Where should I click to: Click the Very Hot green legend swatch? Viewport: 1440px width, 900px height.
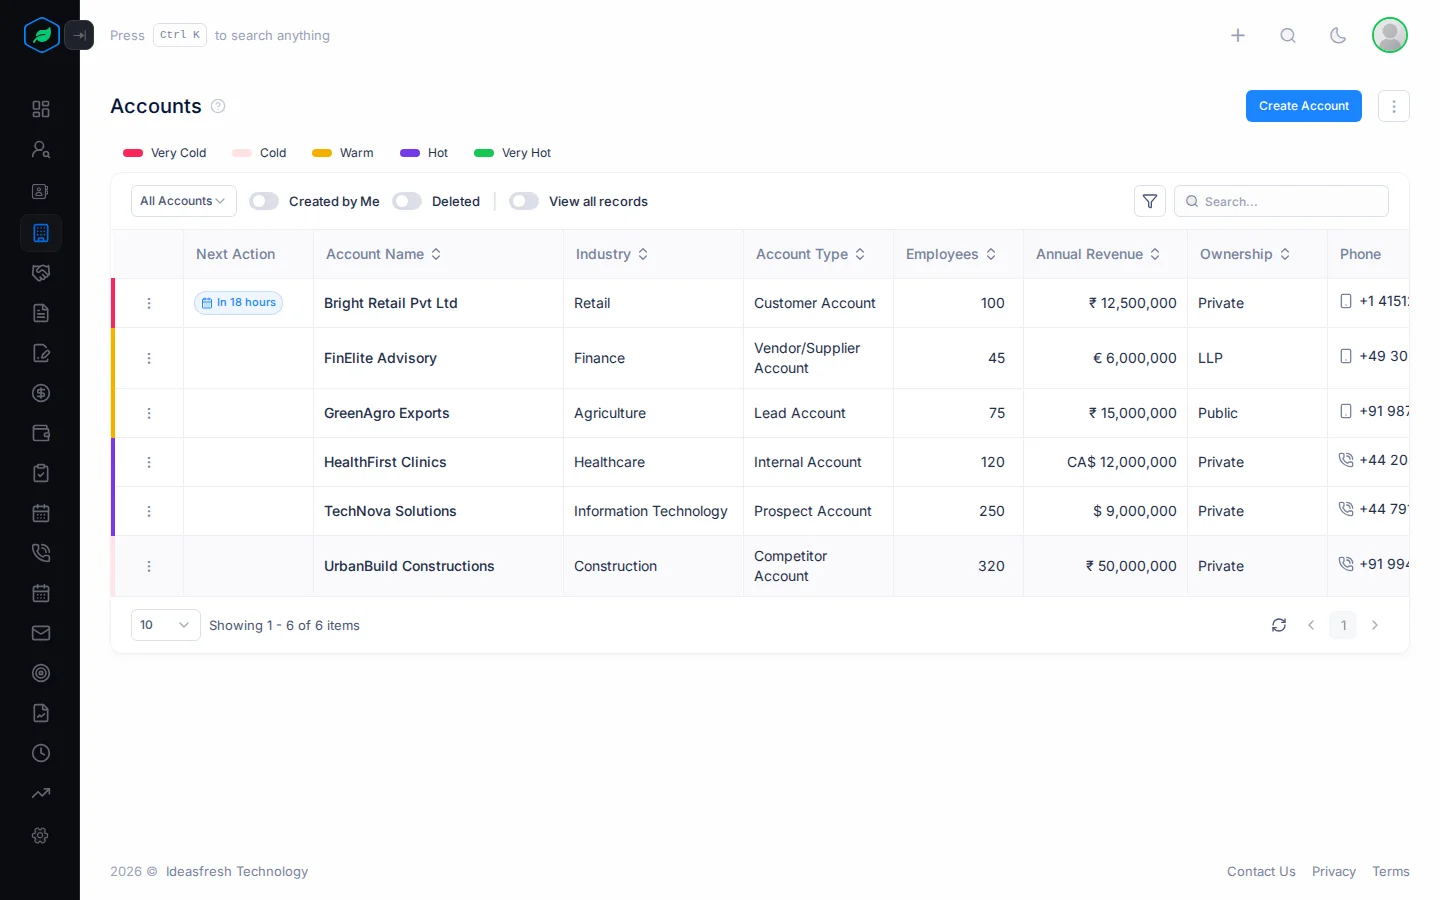point(484,153)
